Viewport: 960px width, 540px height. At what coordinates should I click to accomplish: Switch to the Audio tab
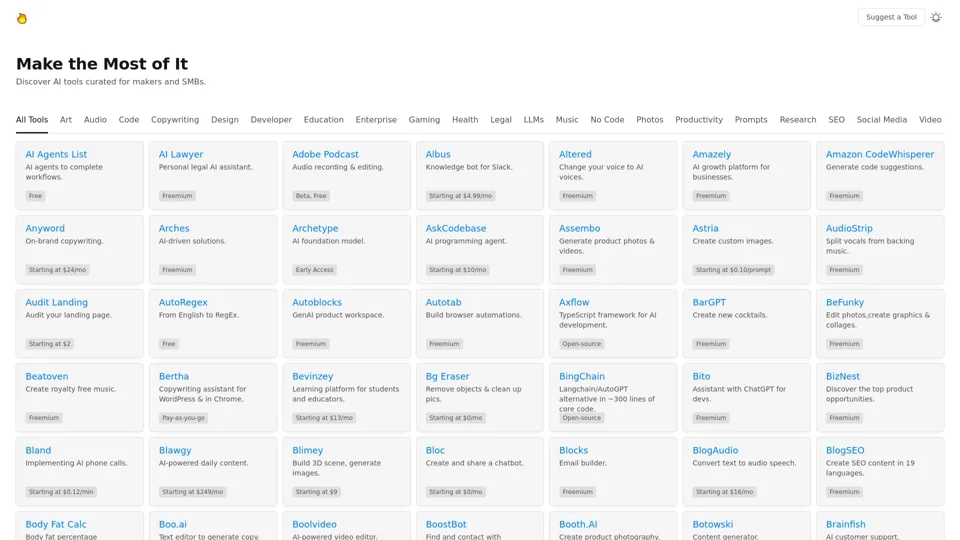[x=96, y=120]
